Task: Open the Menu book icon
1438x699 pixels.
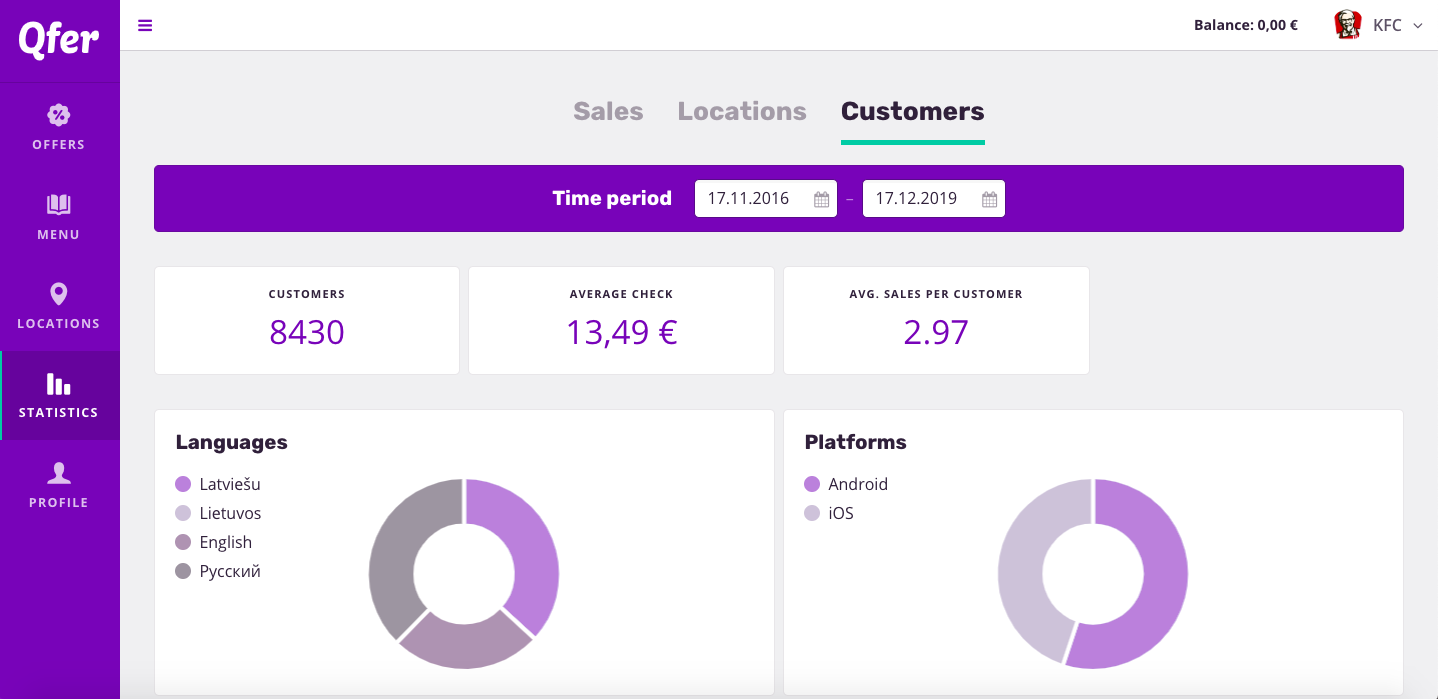Action: click(x=59, y=205)
